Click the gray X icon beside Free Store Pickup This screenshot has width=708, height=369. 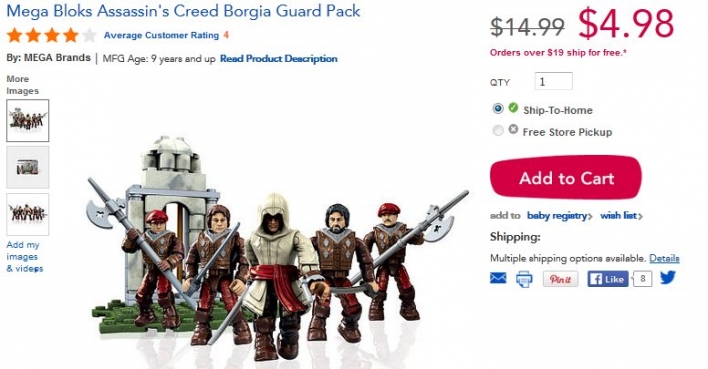tap(513, 129)
